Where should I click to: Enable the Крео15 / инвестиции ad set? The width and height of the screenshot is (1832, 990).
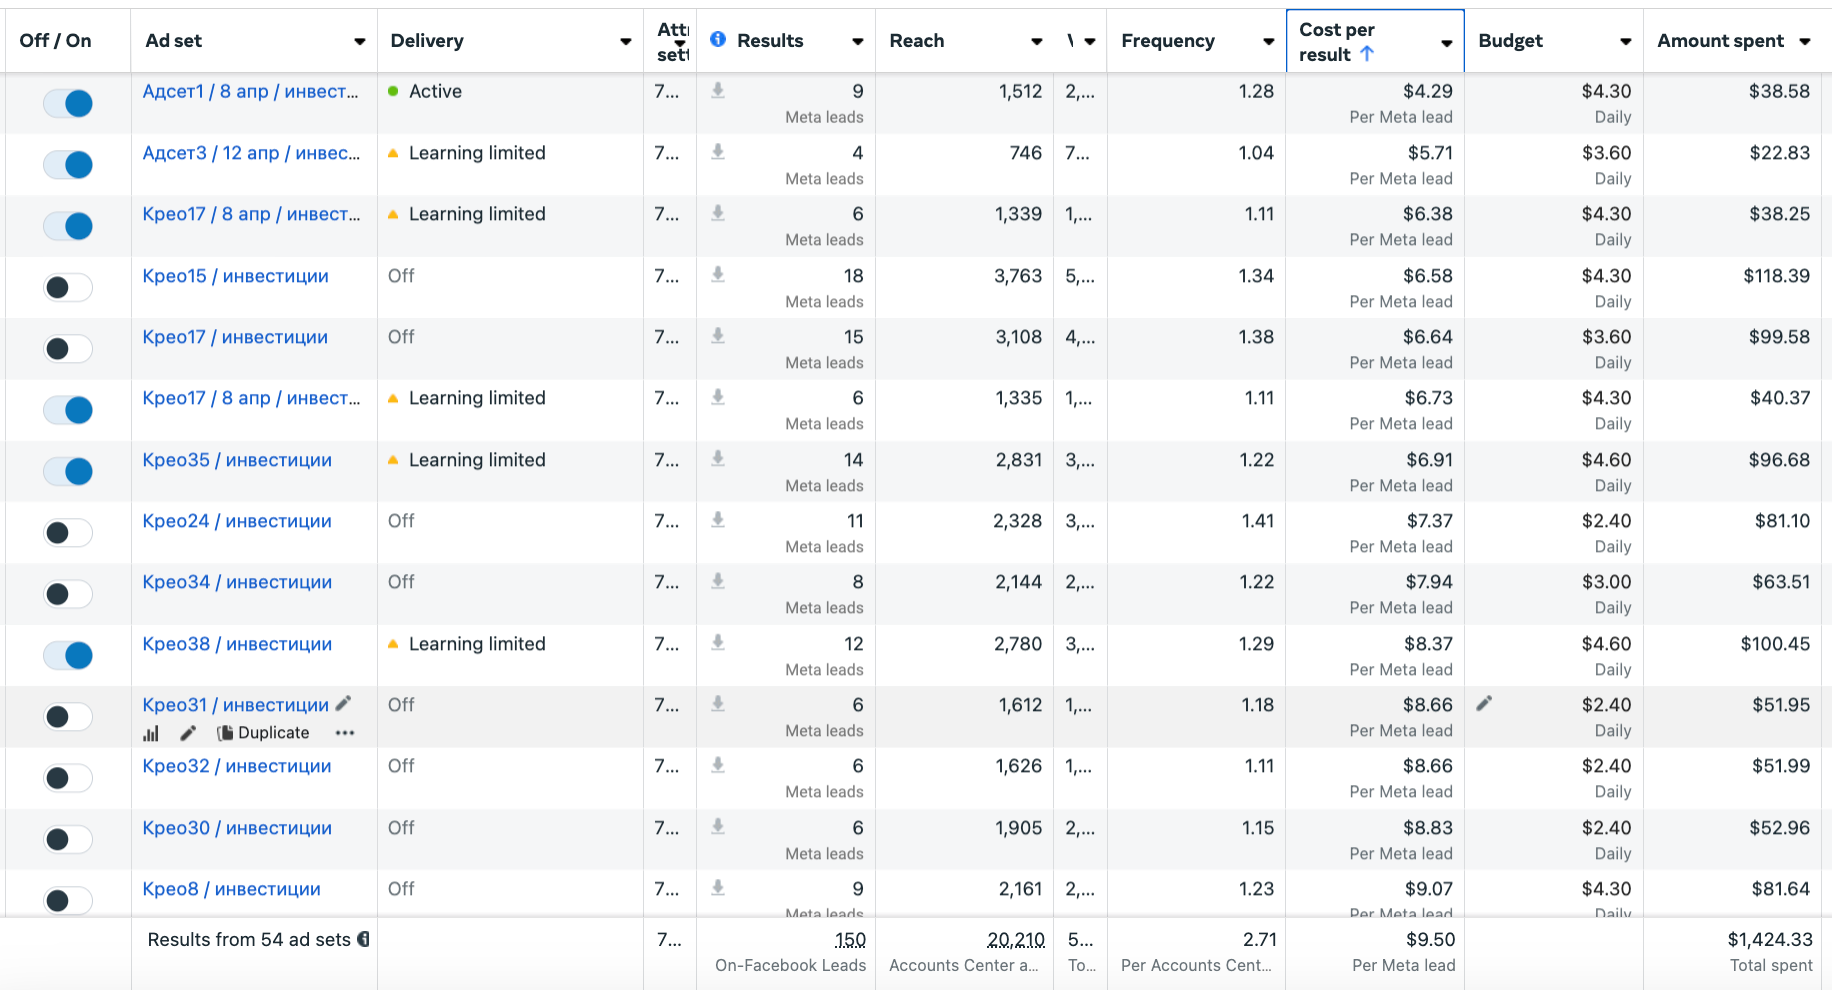click(x=68, y=288)
